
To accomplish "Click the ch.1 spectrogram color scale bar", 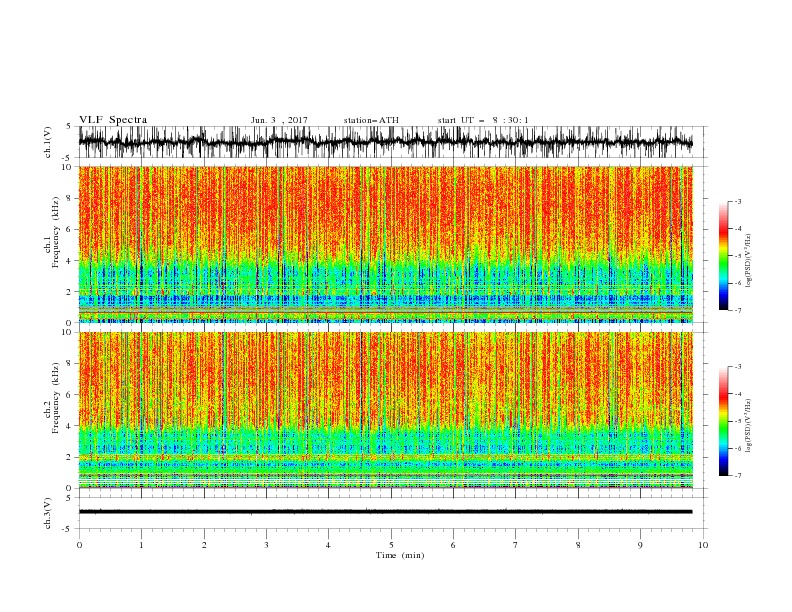I will (x=723, y=256).
